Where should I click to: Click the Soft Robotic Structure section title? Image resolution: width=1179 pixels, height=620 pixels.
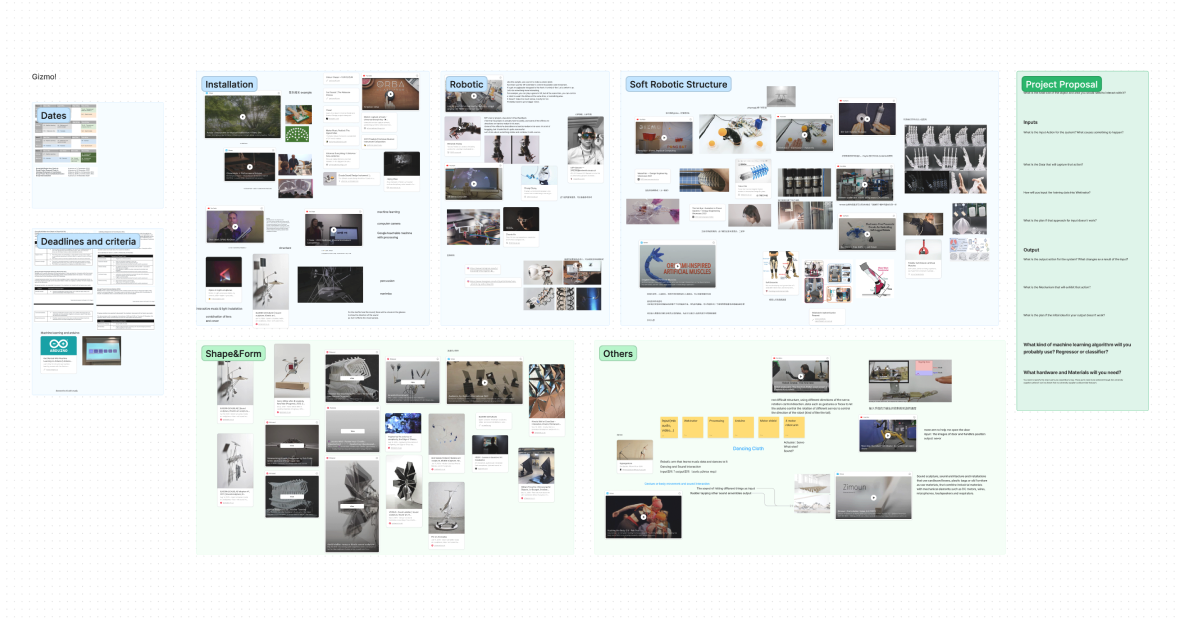click(678, 85)
